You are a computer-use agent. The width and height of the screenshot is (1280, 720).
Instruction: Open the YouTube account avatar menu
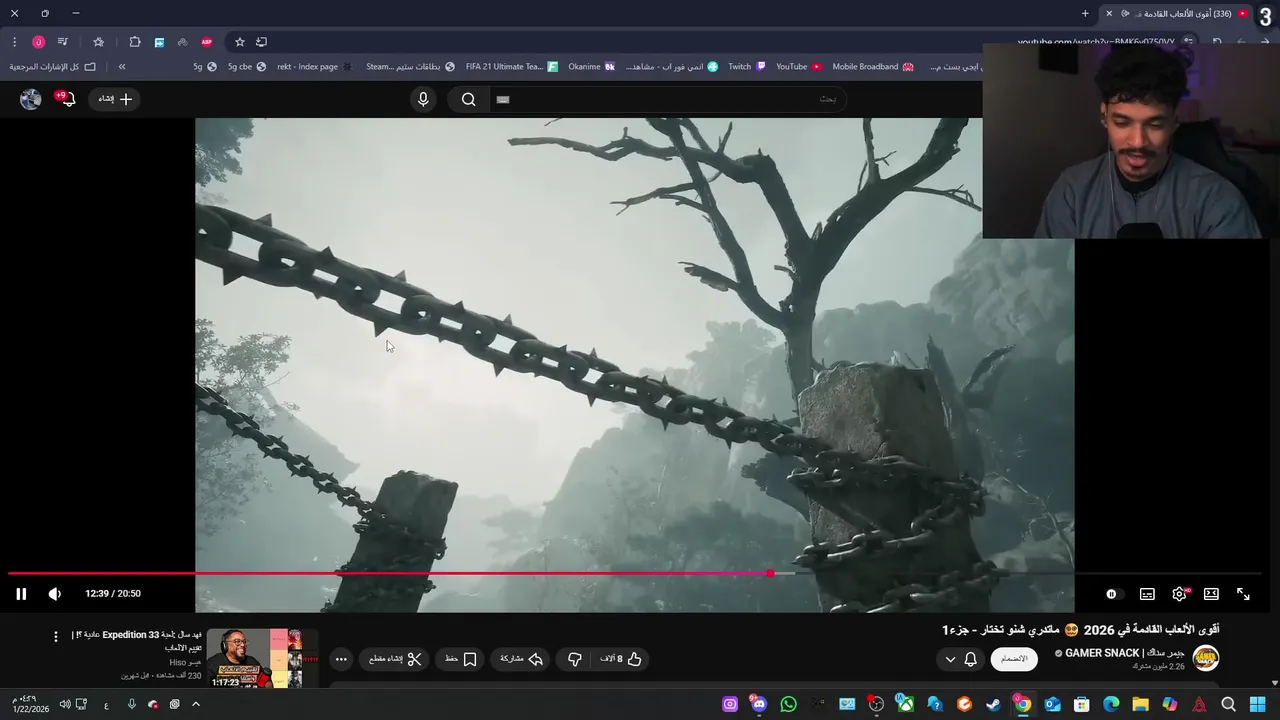click(31, 98)
